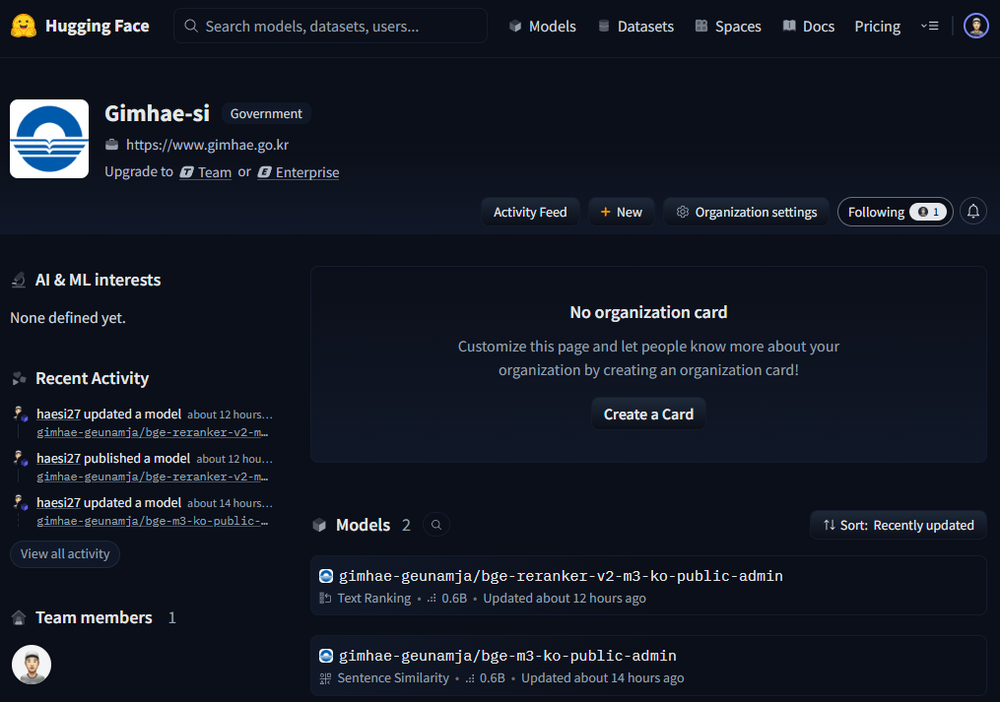Click the Gimhae-si organization name title
This screenshot has width=1000, height=702.
(157, 113)
